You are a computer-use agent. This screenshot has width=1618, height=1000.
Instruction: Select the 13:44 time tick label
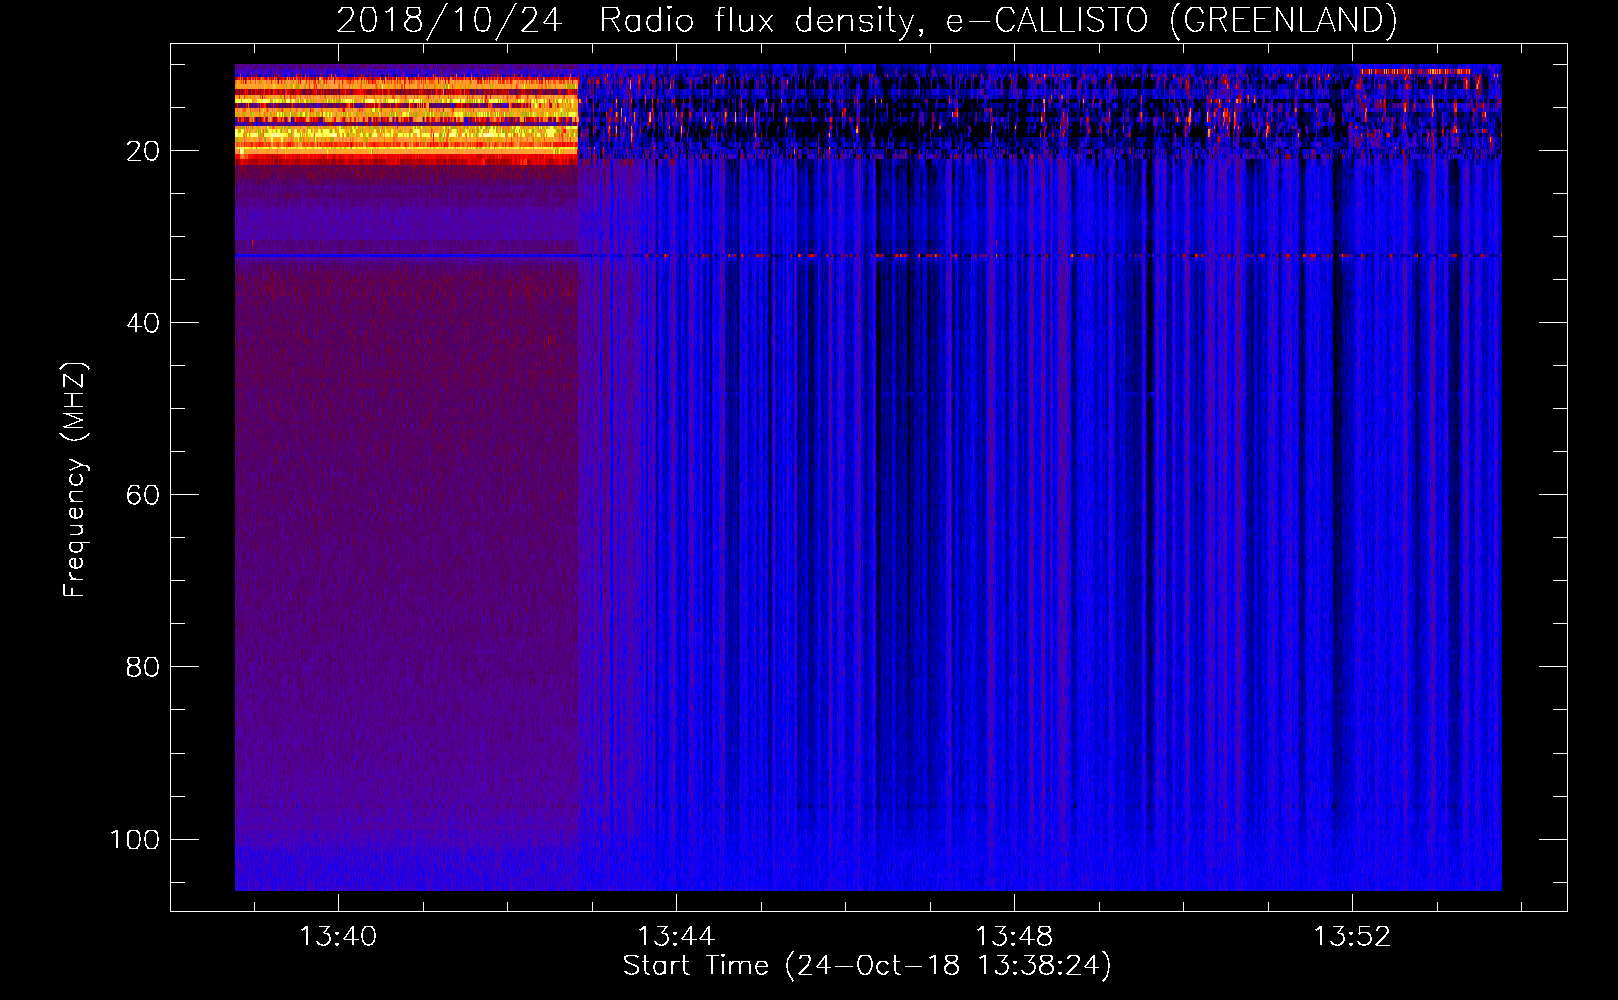(x=676, y=937)
